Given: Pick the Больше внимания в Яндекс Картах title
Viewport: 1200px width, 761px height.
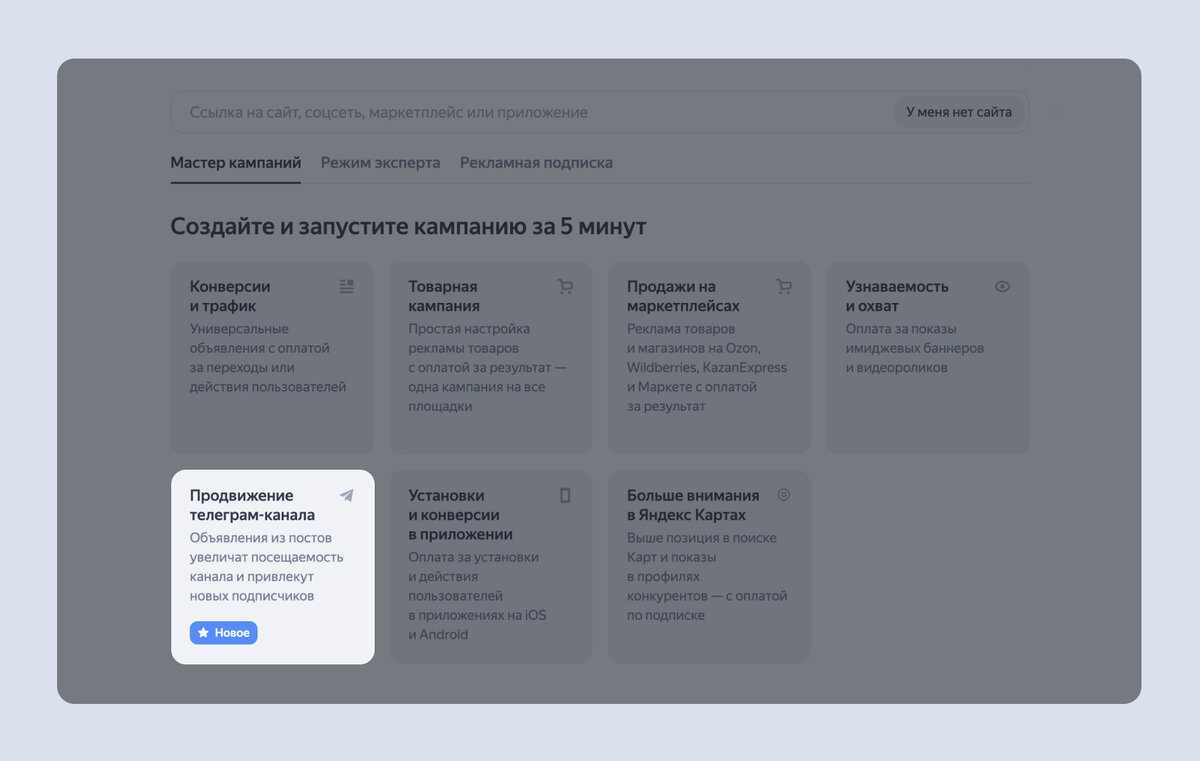Looking at the screenshot, I should point(693,505).
